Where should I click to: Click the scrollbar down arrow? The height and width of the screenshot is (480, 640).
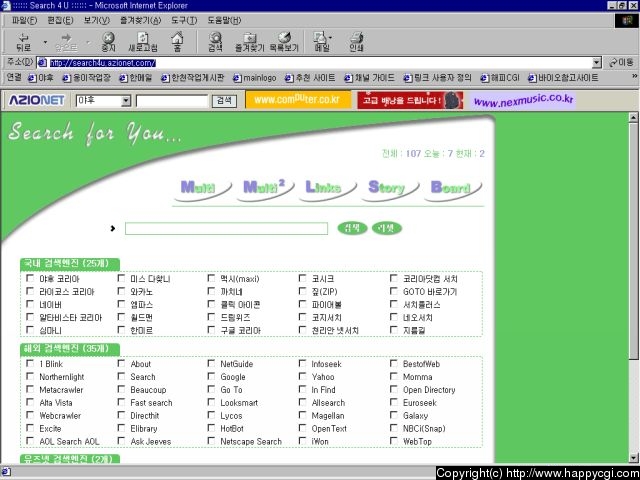point(633,458)
